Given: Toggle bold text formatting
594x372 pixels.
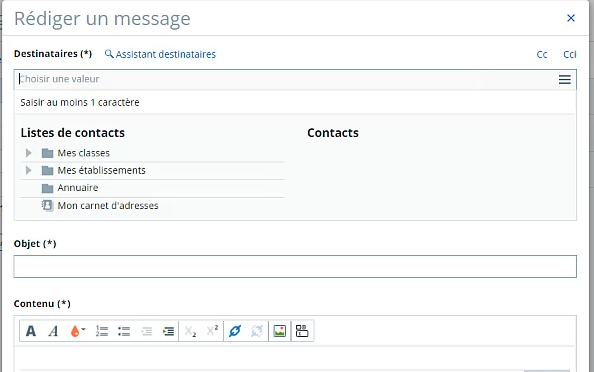Looking at the screenshot, I should (x=31, y=331).
